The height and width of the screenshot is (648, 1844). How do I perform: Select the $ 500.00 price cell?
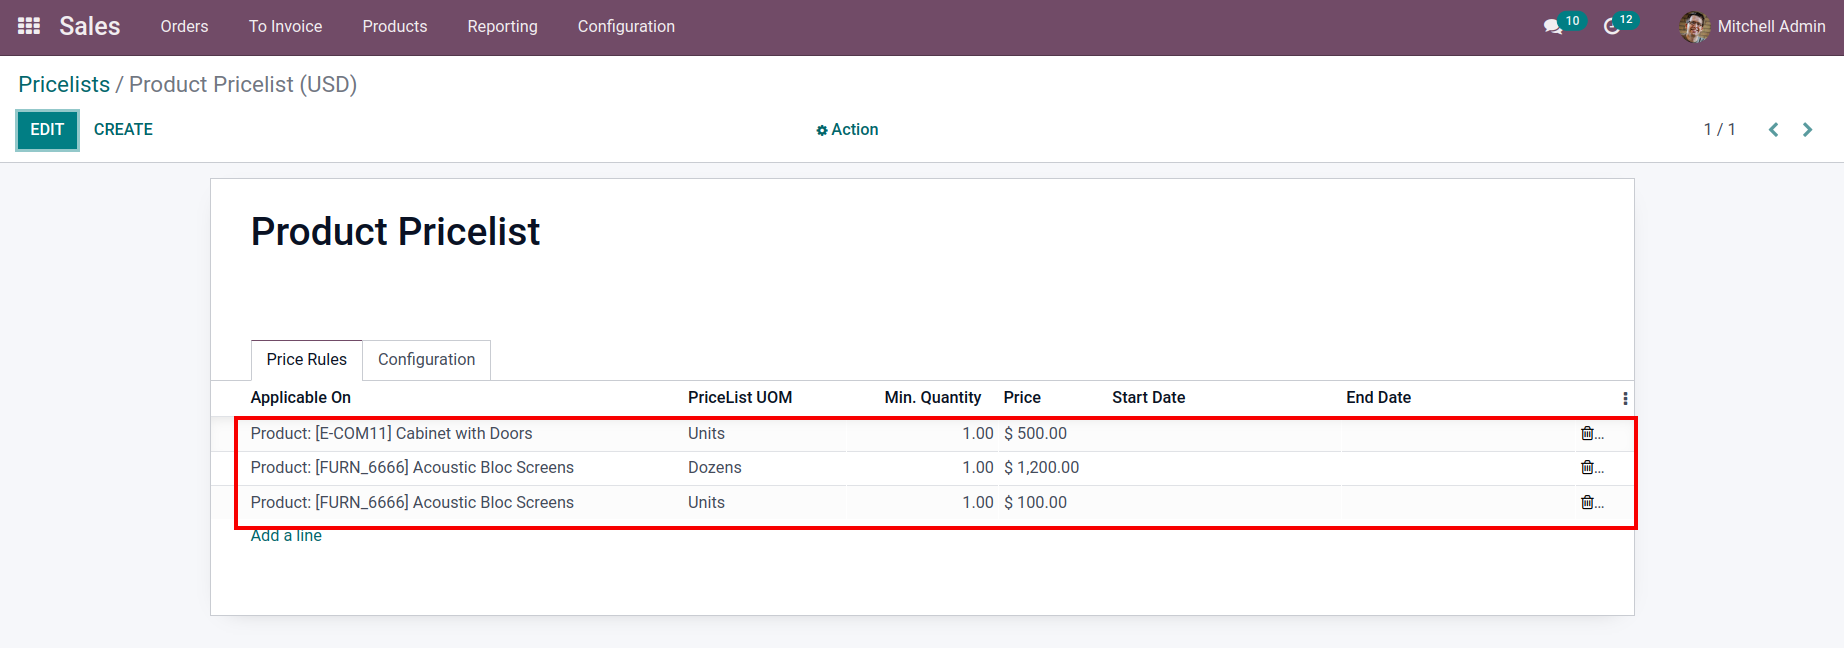click(1036, 433)
